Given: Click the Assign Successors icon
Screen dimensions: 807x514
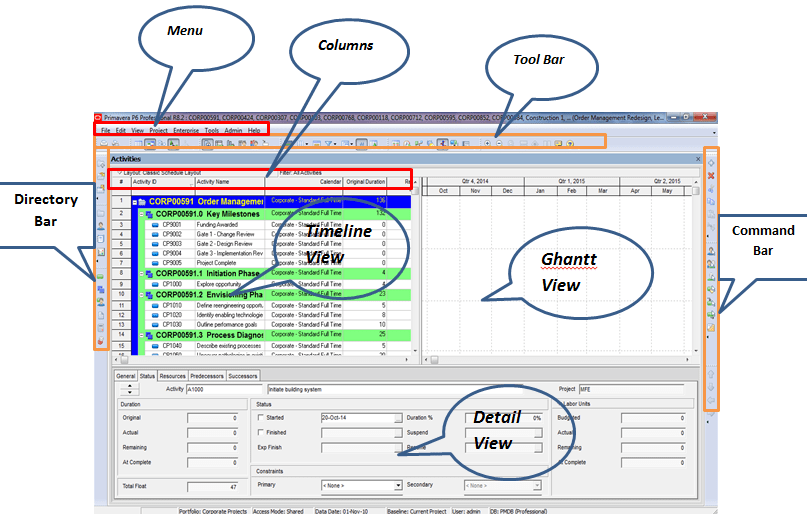Looking at the screenshot, I should pos(711,314).
